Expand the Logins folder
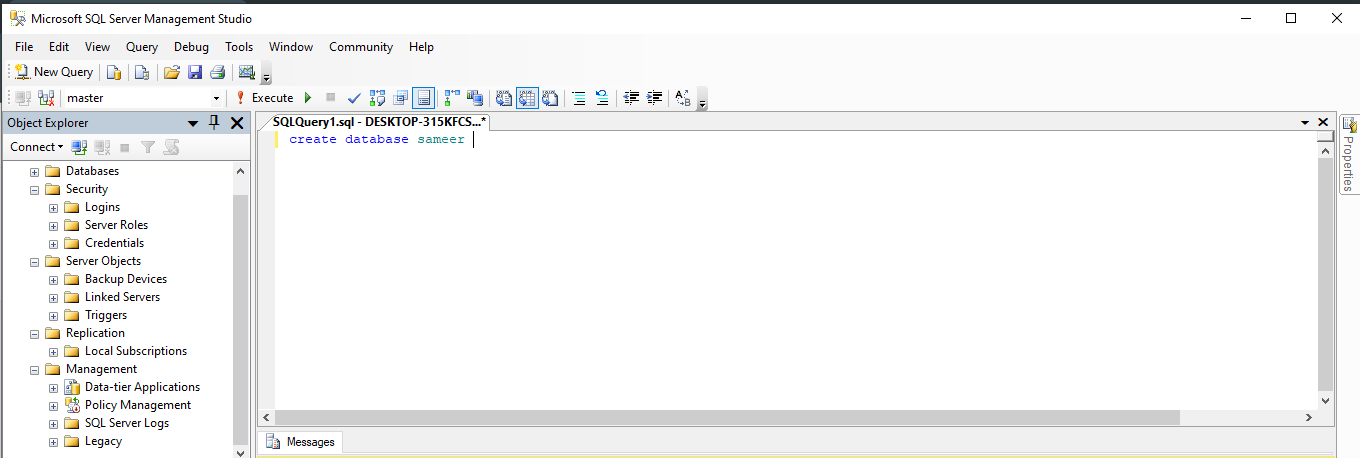The width and height of the screenshot is (1360, 458). [54, 207]
